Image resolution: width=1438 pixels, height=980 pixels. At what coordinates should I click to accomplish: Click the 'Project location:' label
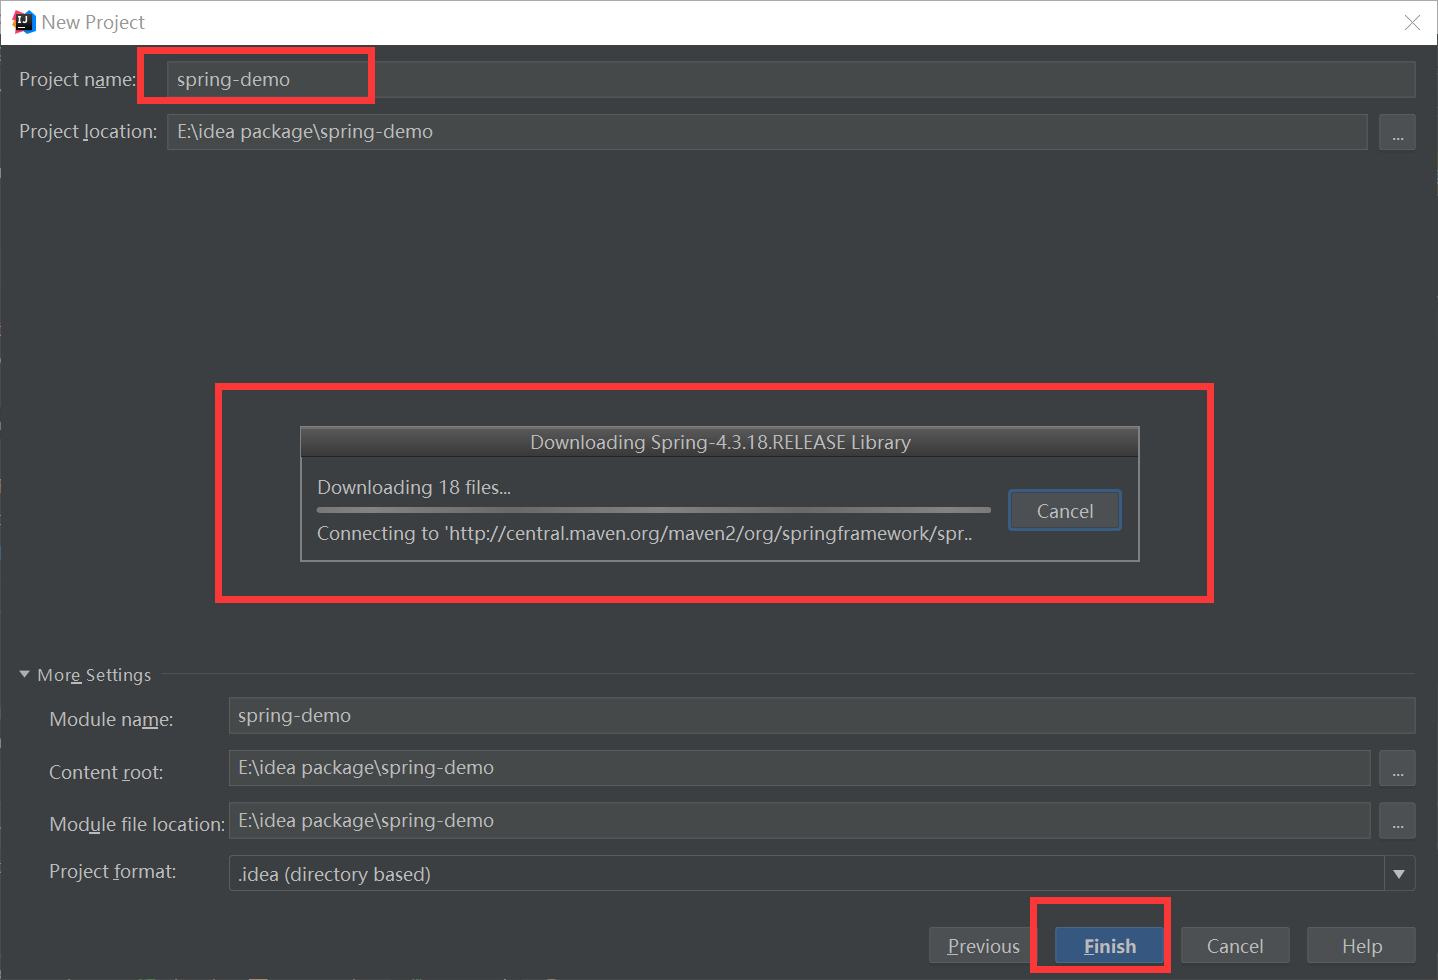[88, 132]
